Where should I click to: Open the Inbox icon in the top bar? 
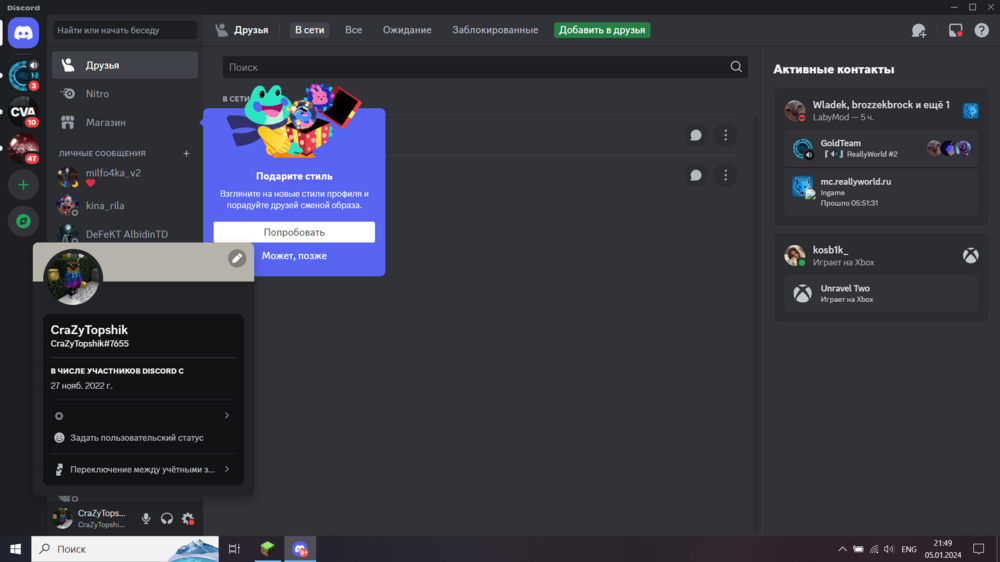click(955, 30)
